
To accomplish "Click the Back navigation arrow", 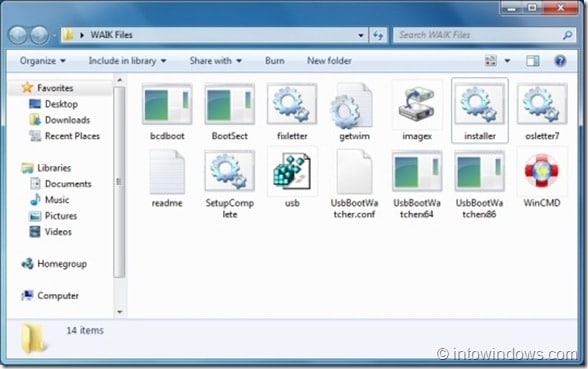I will pos(18,36).
